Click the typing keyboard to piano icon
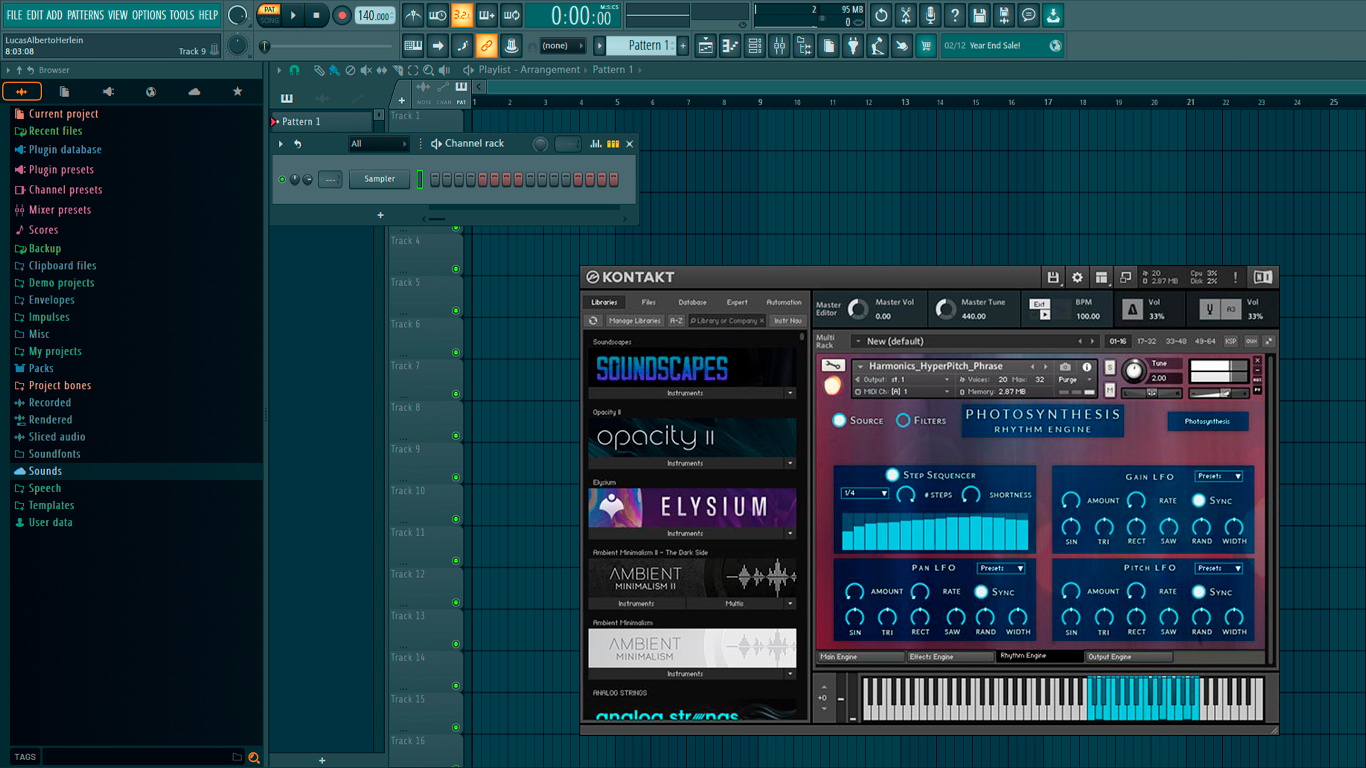Screen dimensions: 1366x768 coord(413,46)
